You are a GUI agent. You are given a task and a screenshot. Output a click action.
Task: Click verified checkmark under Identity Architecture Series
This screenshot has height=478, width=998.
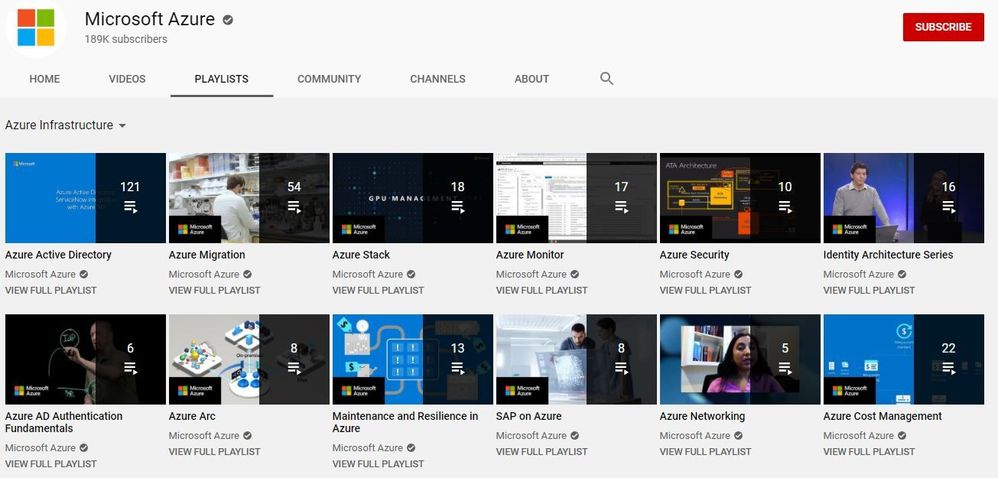[901, 274]
